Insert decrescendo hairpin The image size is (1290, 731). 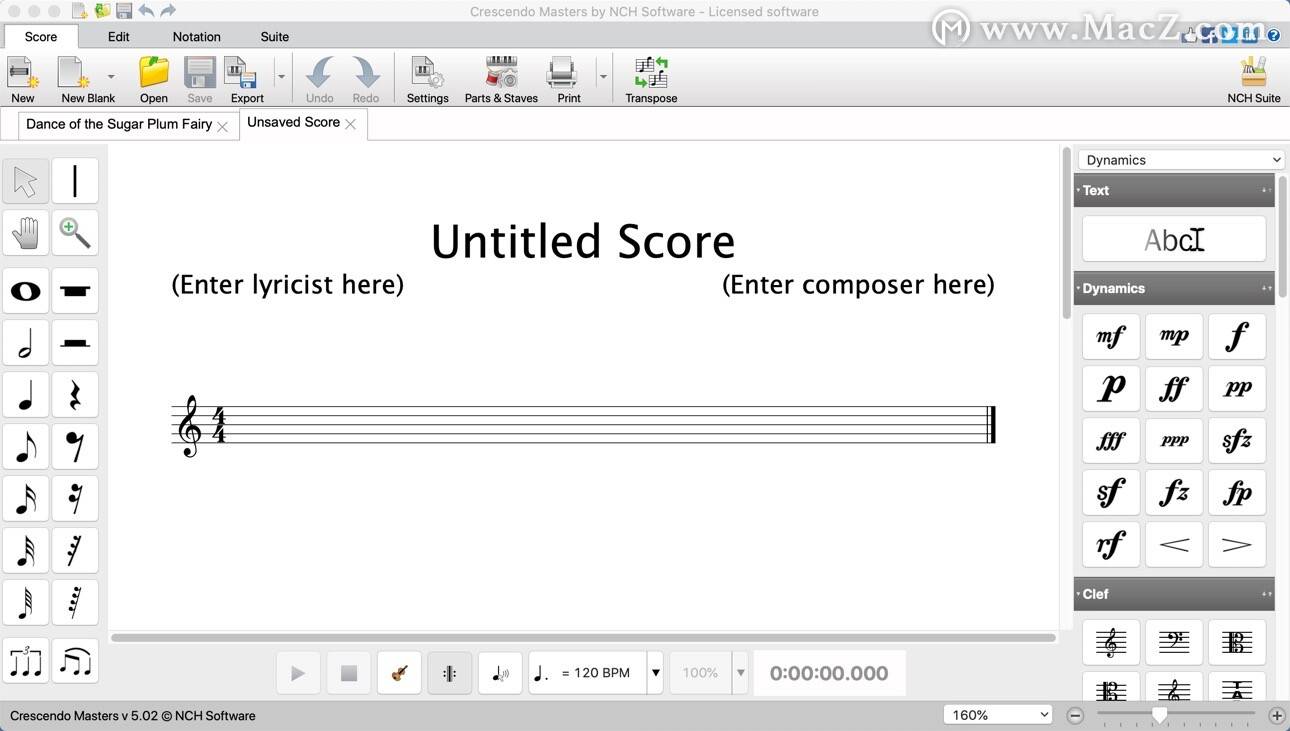1237,544
